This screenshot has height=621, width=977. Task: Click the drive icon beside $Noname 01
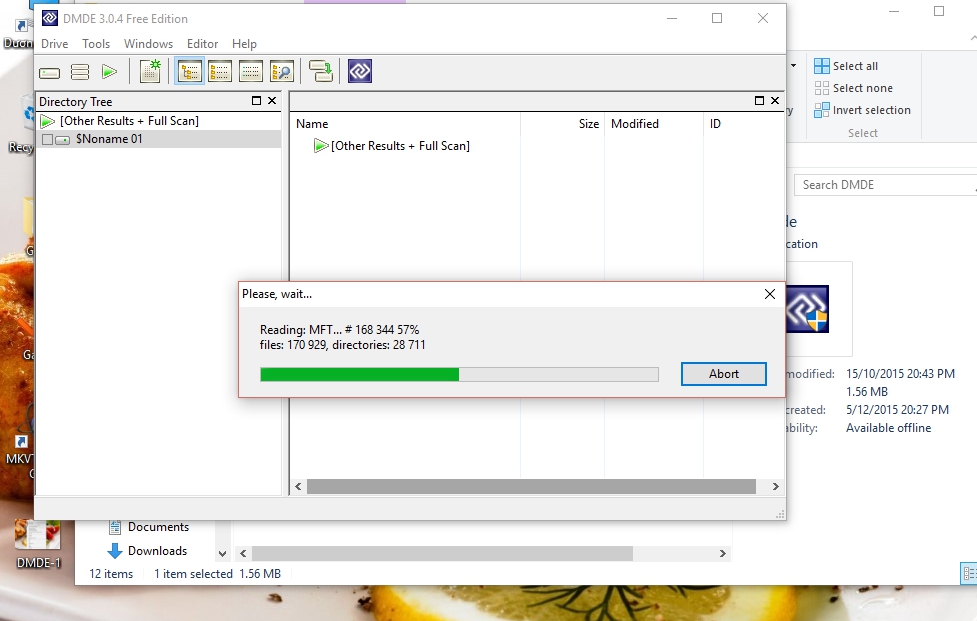point(62,140)
